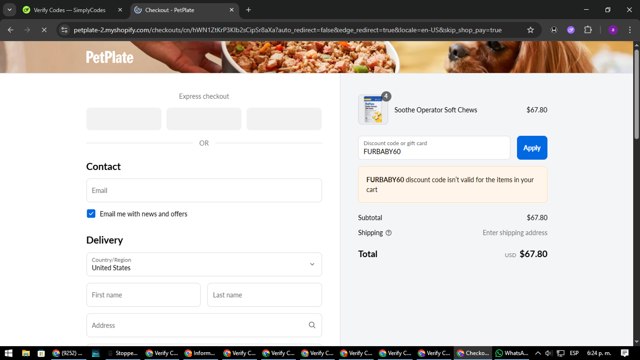The width and height of the screenshot is (640, 360).
Task: Click the Soothe Operator Soft Chews product thumbnail
Action: pyautogui.click(x=373, y=109)
